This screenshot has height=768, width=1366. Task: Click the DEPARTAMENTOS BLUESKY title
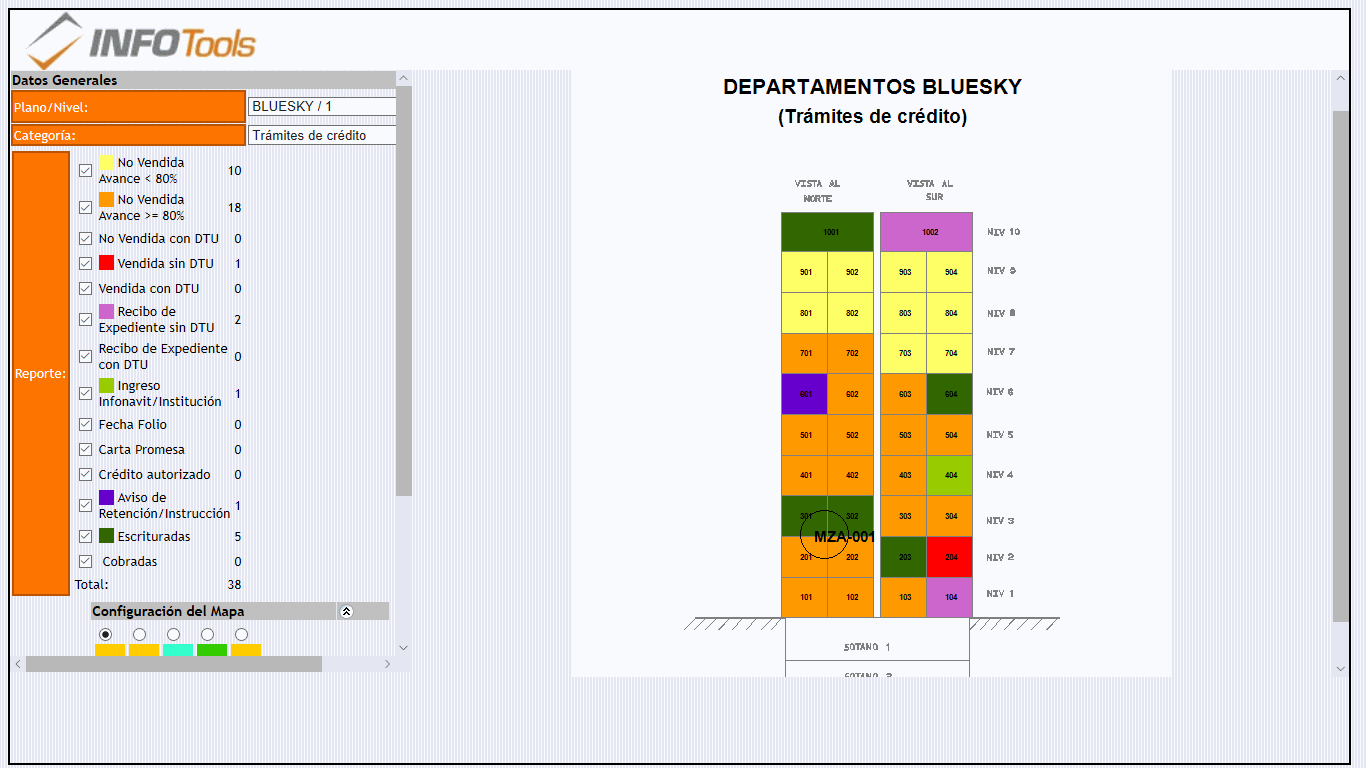point(872,87)
